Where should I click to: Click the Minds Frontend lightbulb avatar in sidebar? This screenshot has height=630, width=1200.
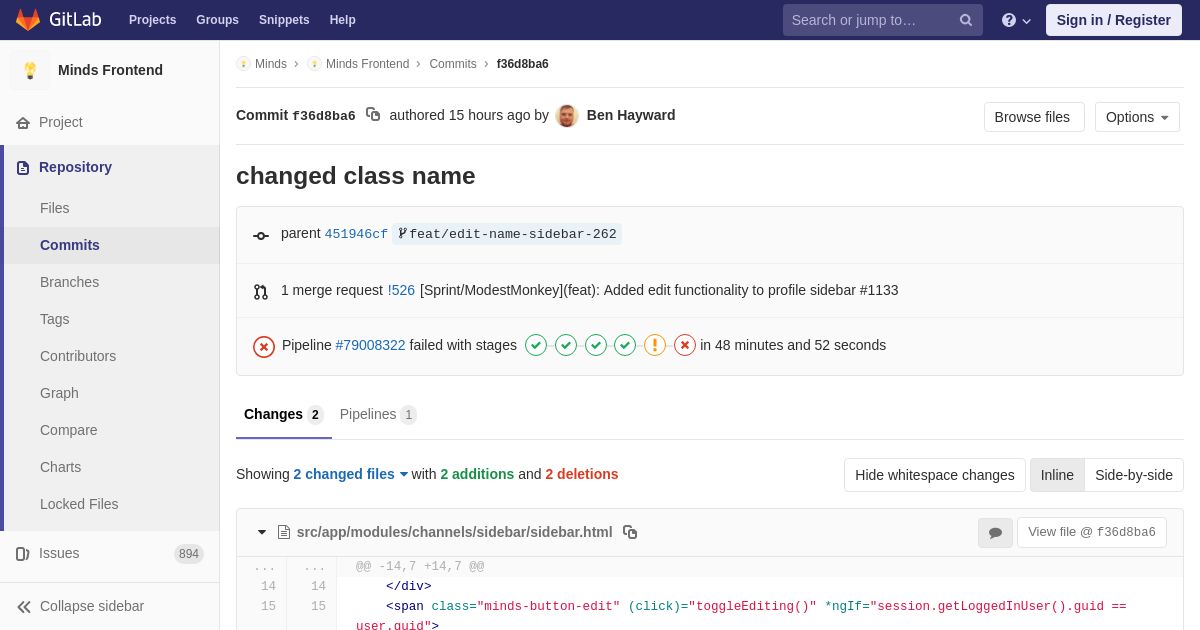(x=30, y=70)
